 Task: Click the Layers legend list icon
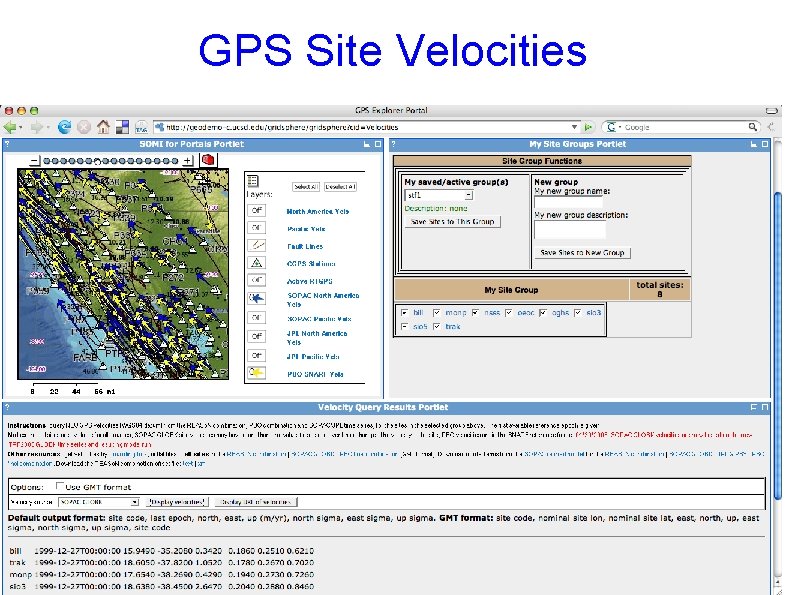point(253,181)
